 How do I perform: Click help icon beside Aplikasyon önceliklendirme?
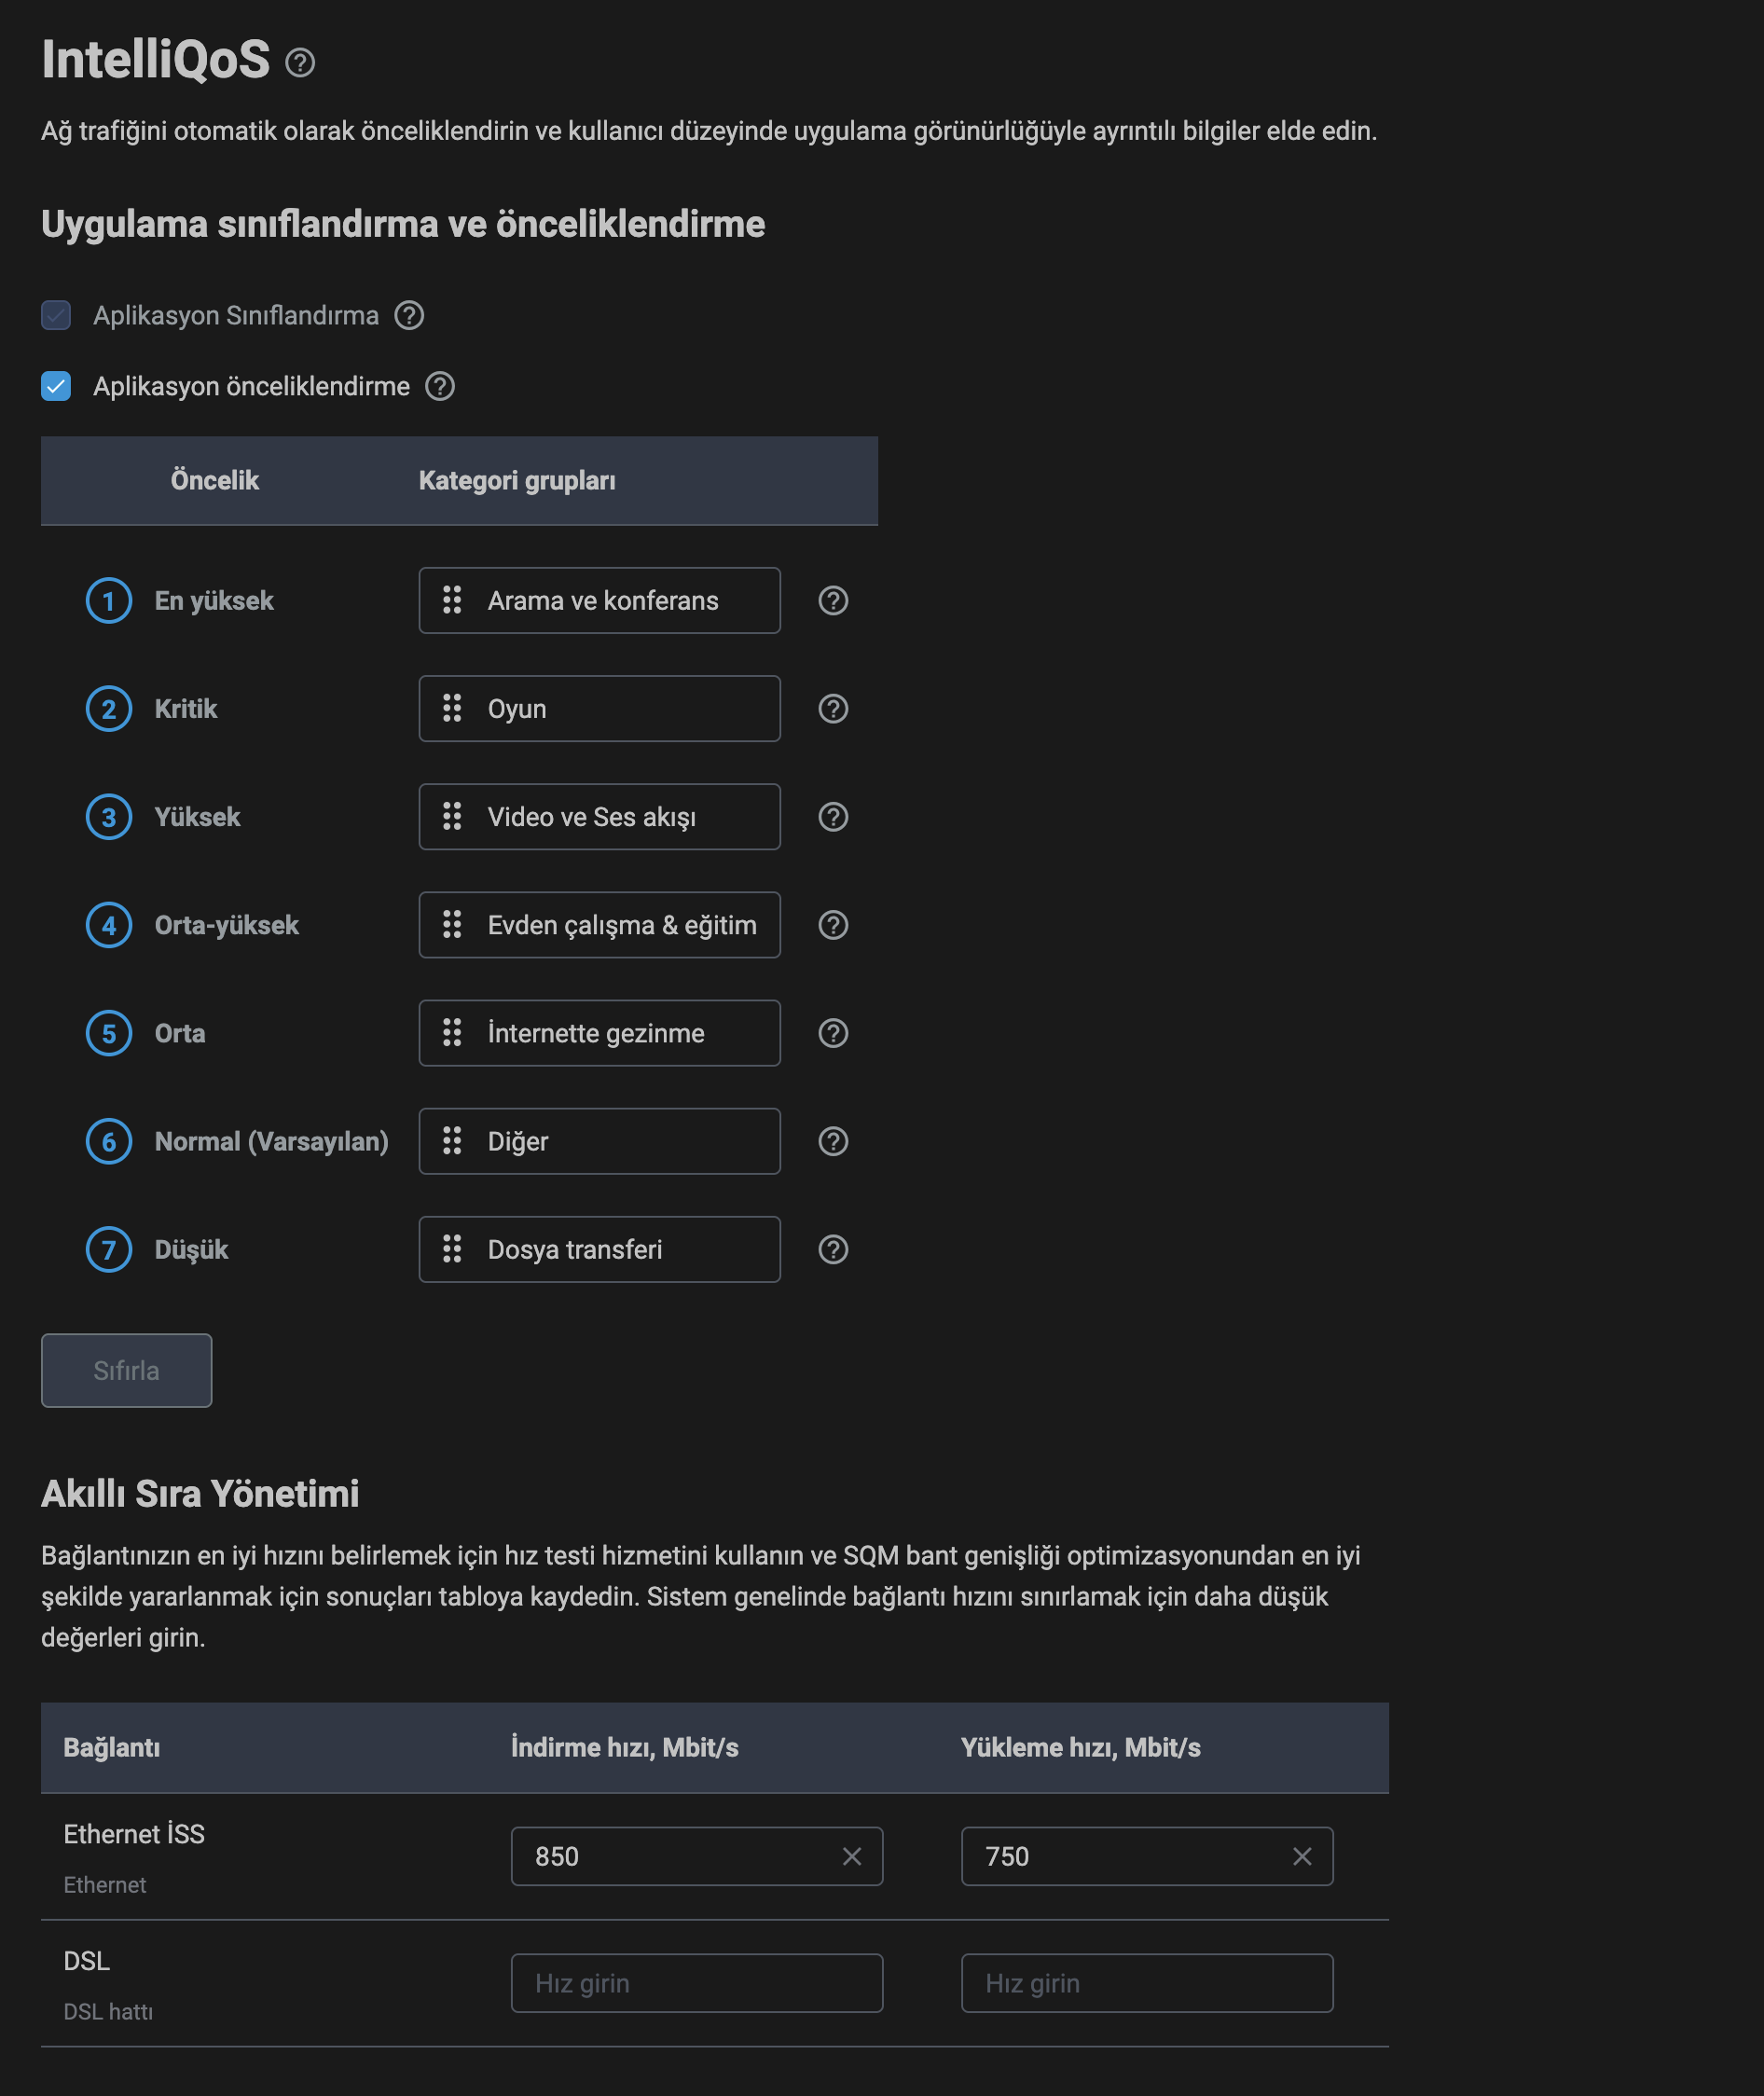(x=440, y=386)
